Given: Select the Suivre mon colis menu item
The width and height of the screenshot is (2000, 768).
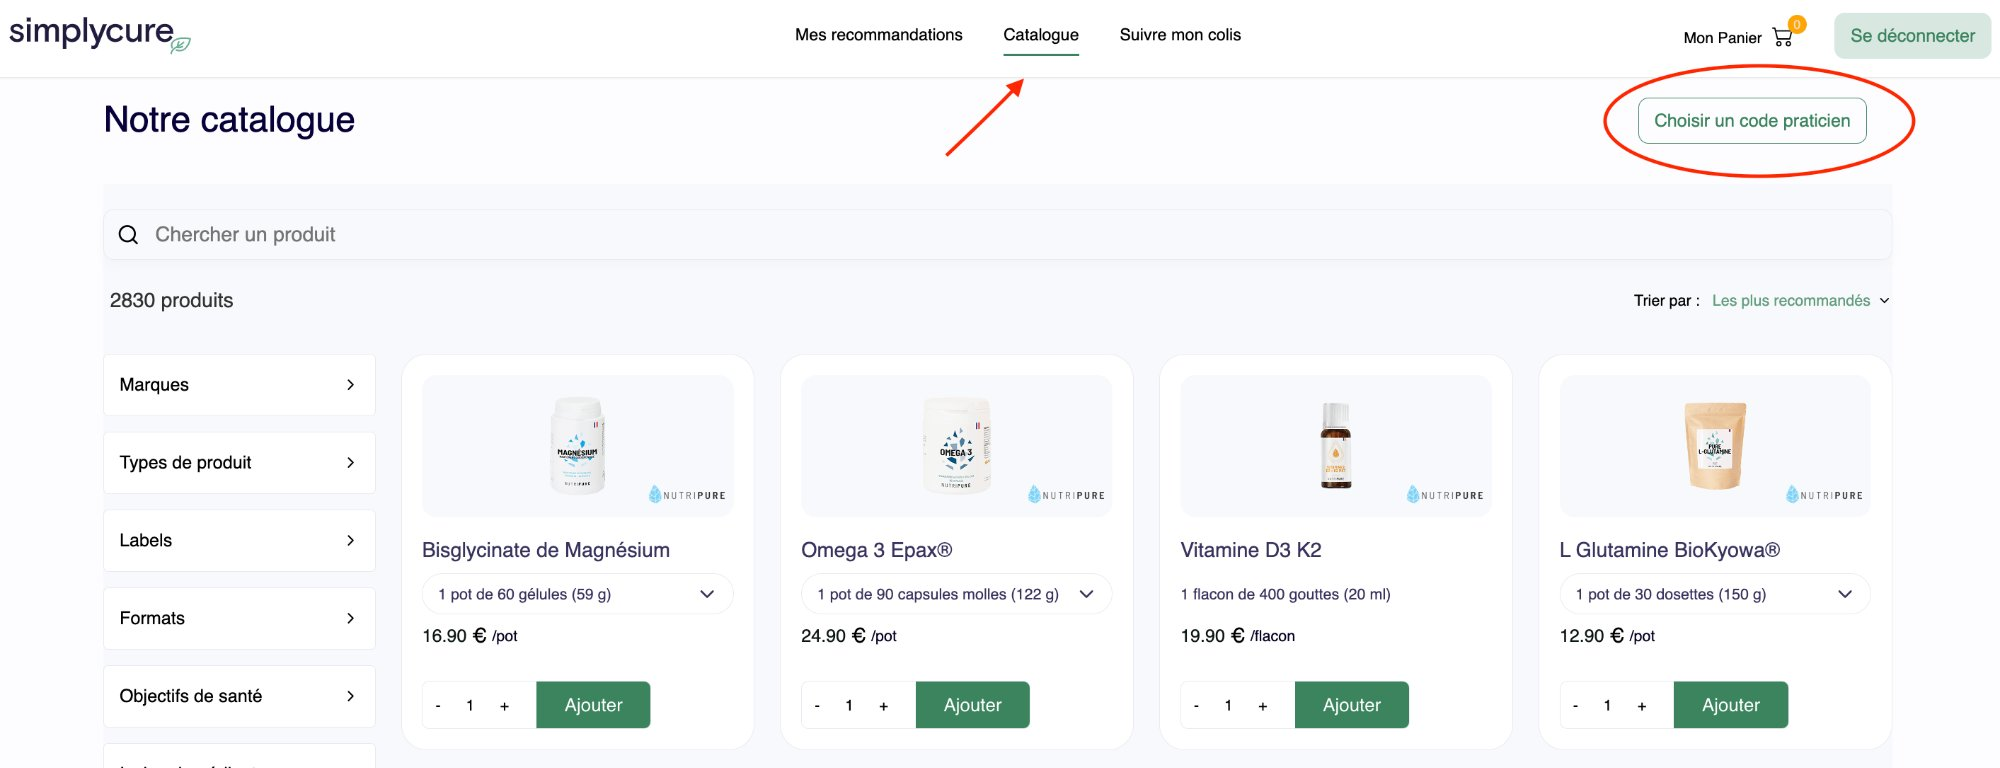Looking at the screenshot, I should (1181, 34).
